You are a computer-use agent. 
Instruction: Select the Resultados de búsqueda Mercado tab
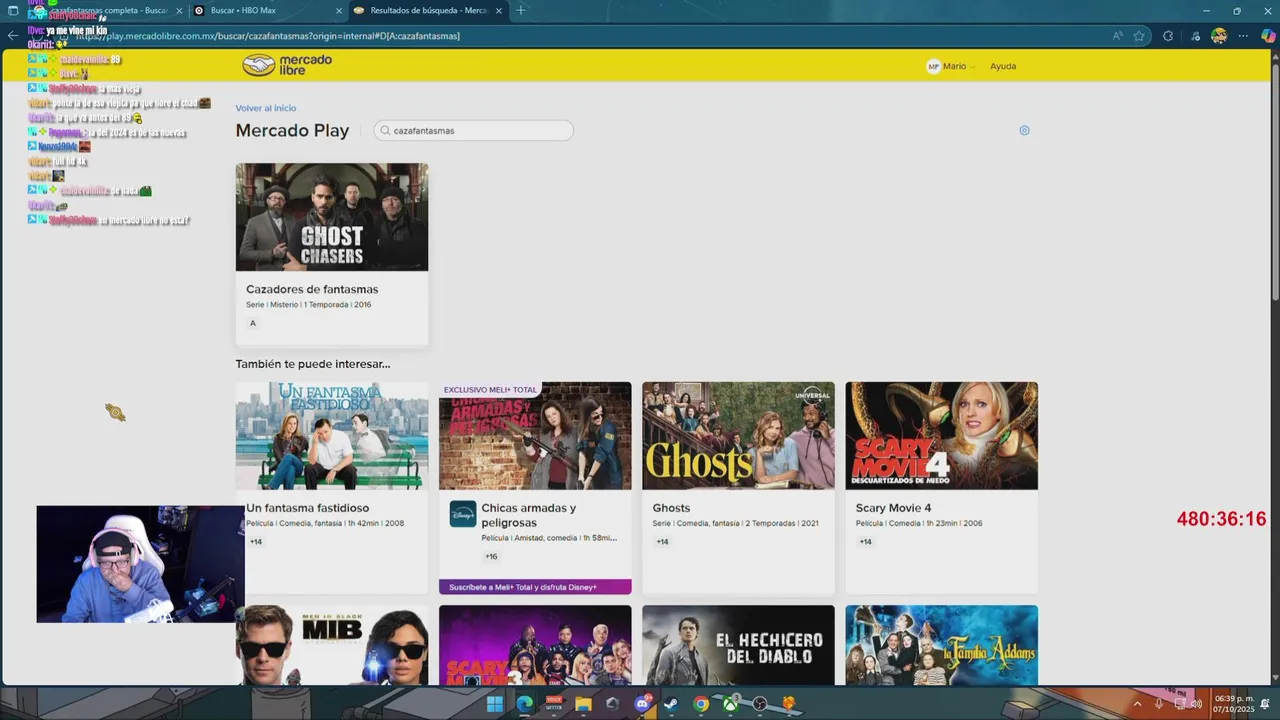click(x=427, y=10)
